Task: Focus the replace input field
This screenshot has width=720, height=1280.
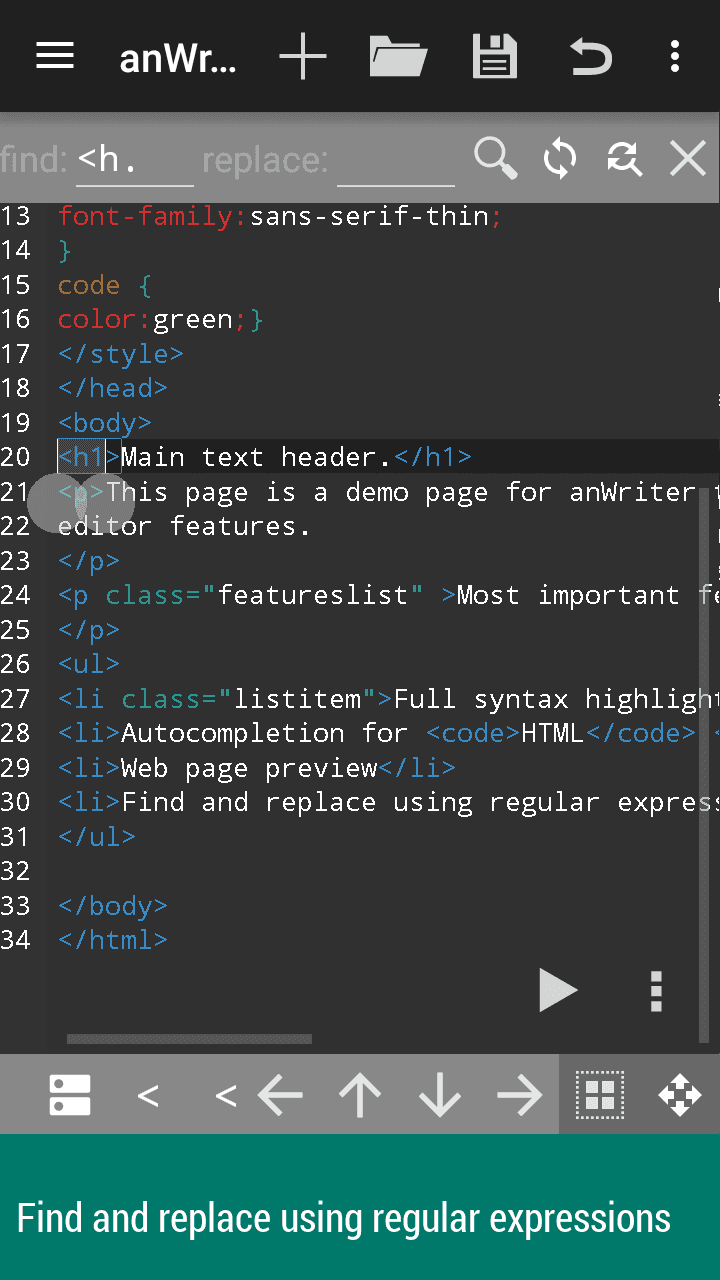Action: click(x=395, y=160)
